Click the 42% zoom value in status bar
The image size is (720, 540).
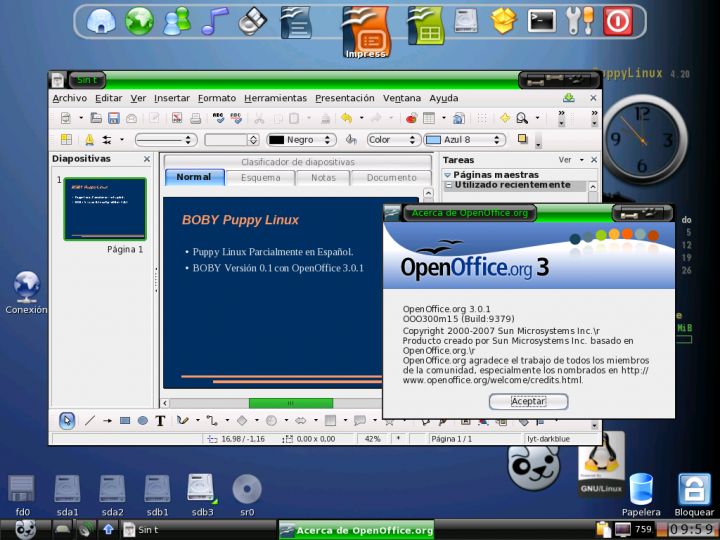click(x=372, y=439)
